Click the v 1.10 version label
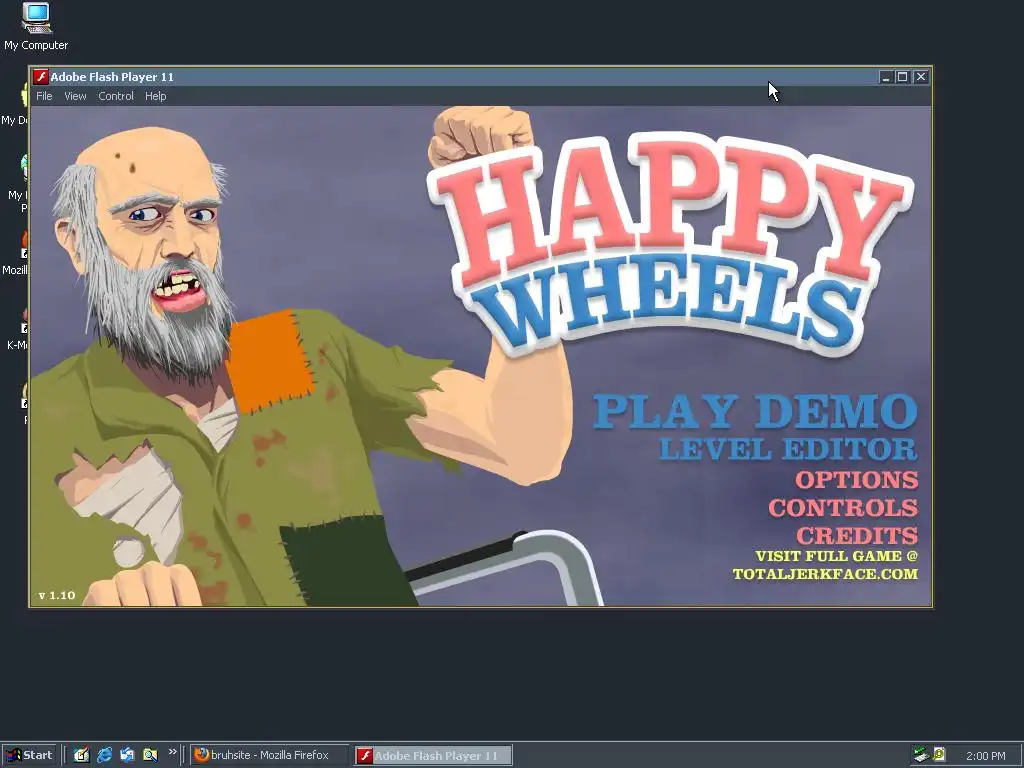 click(57, 596)
